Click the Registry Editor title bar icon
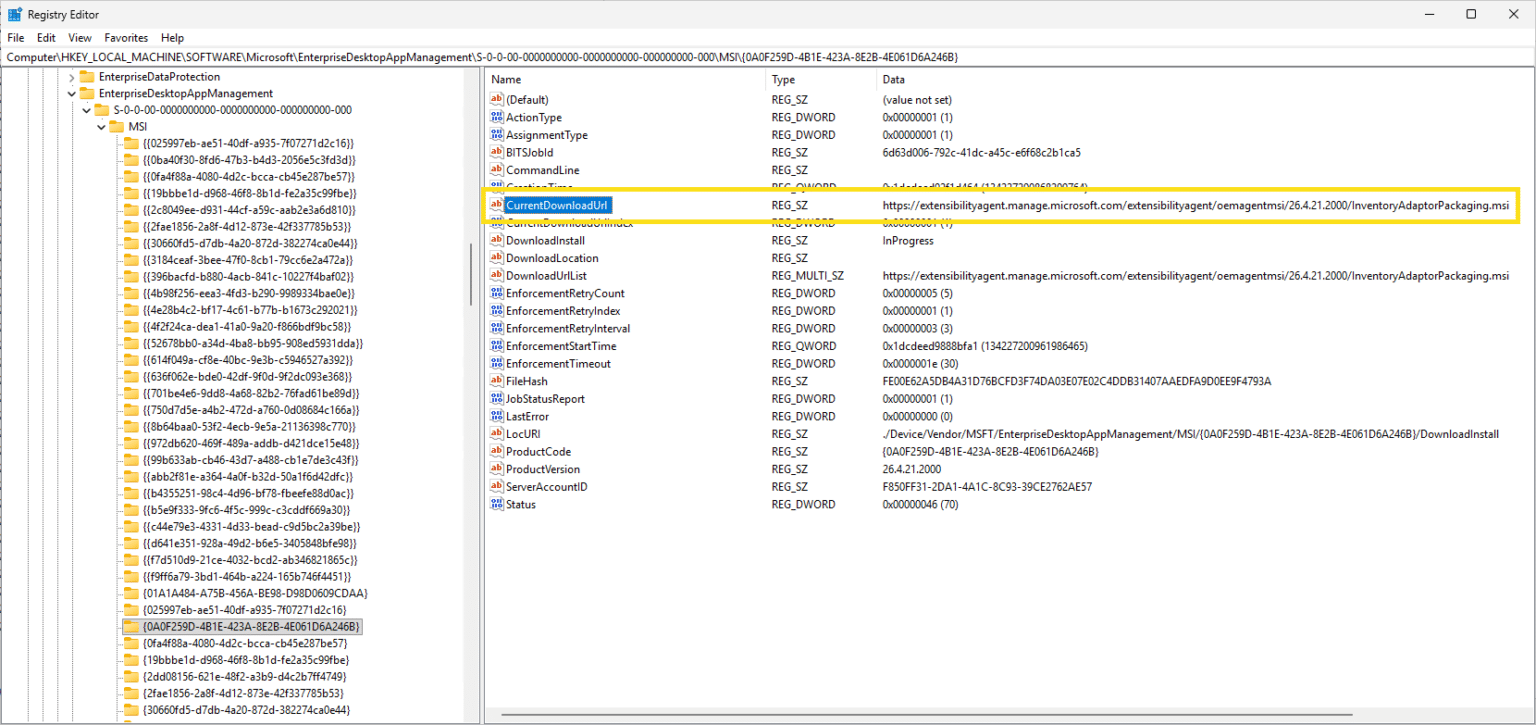The image size is (1536, 725). point(15,14)
